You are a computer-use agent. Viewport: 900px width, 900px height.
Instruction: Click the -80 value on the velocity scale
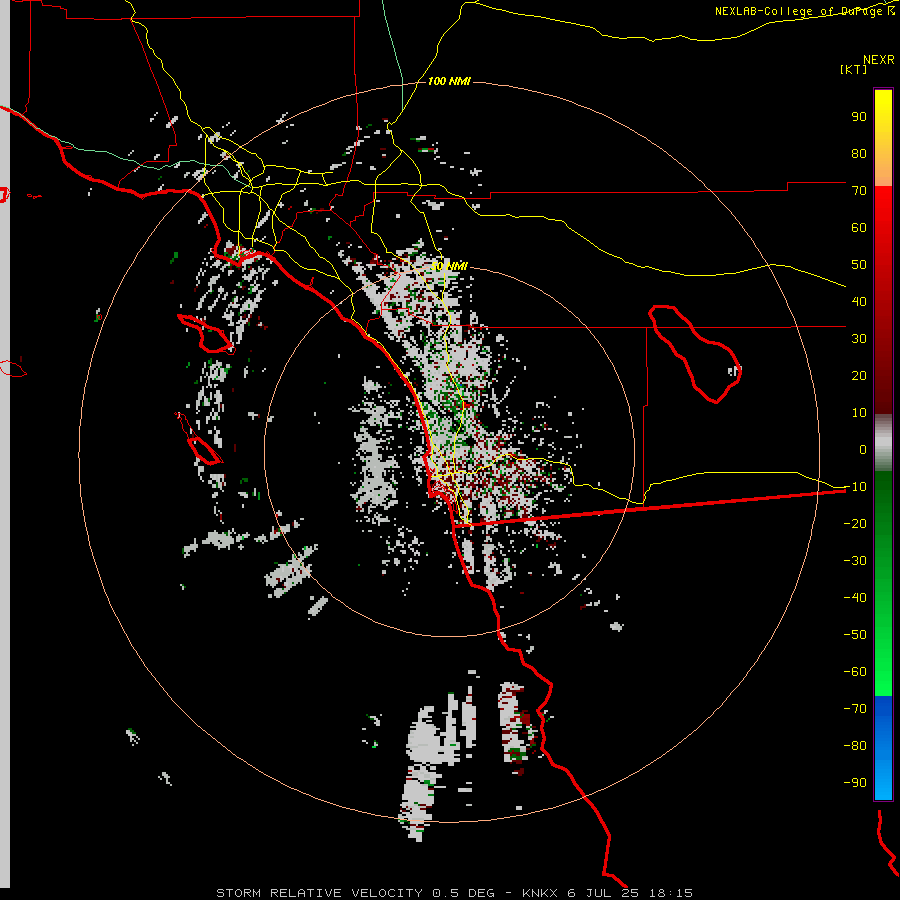pyautogui.click(x=855, y=746)
